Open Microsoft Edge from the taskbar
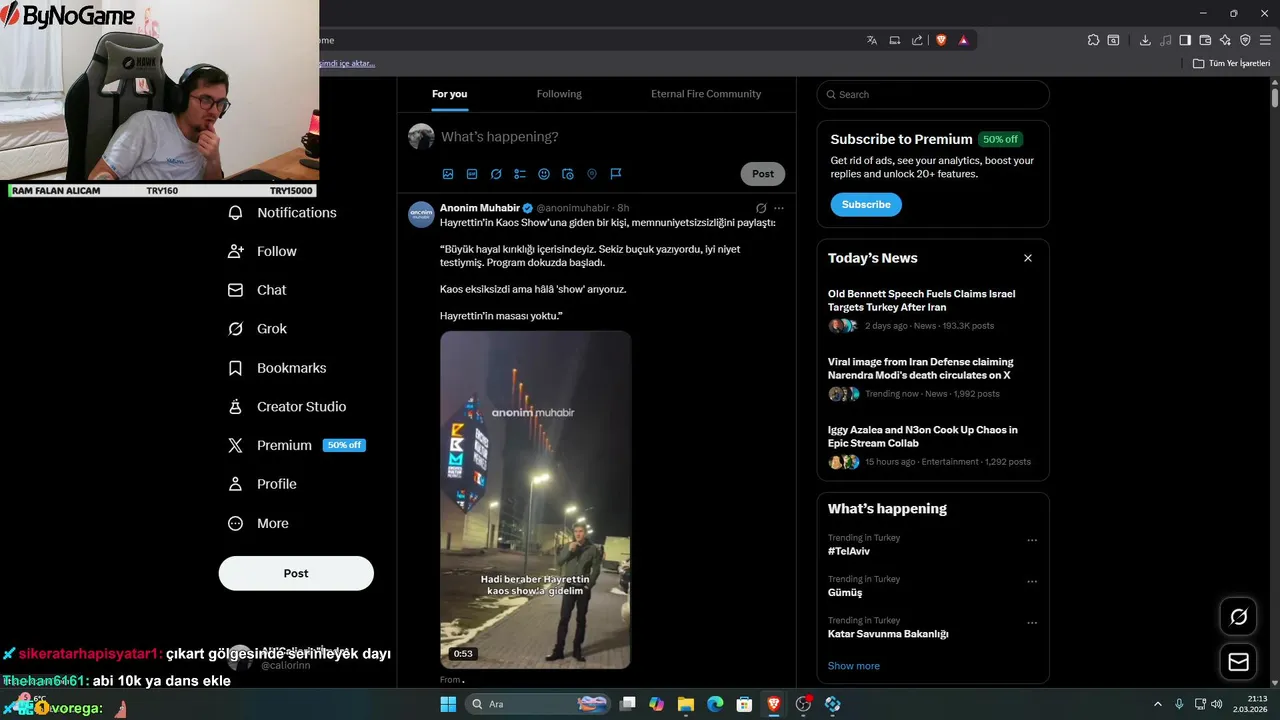This screenshot has height=720, width=1280. 715,704
